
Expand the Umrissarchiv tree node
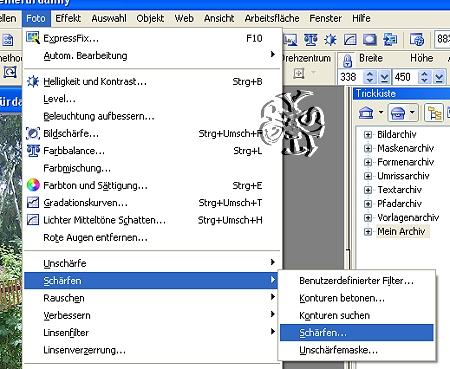point(368,176)
